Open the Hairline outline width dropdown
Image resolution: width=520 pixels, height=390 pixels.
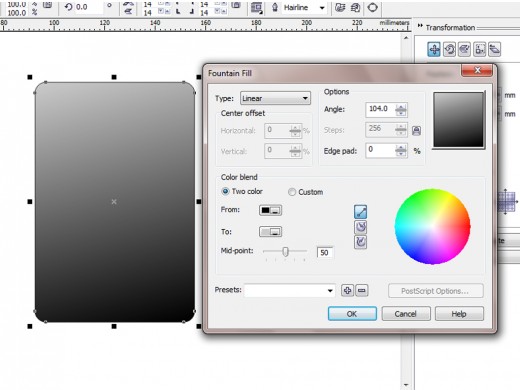pyautogui.click(x=322, y=8)
